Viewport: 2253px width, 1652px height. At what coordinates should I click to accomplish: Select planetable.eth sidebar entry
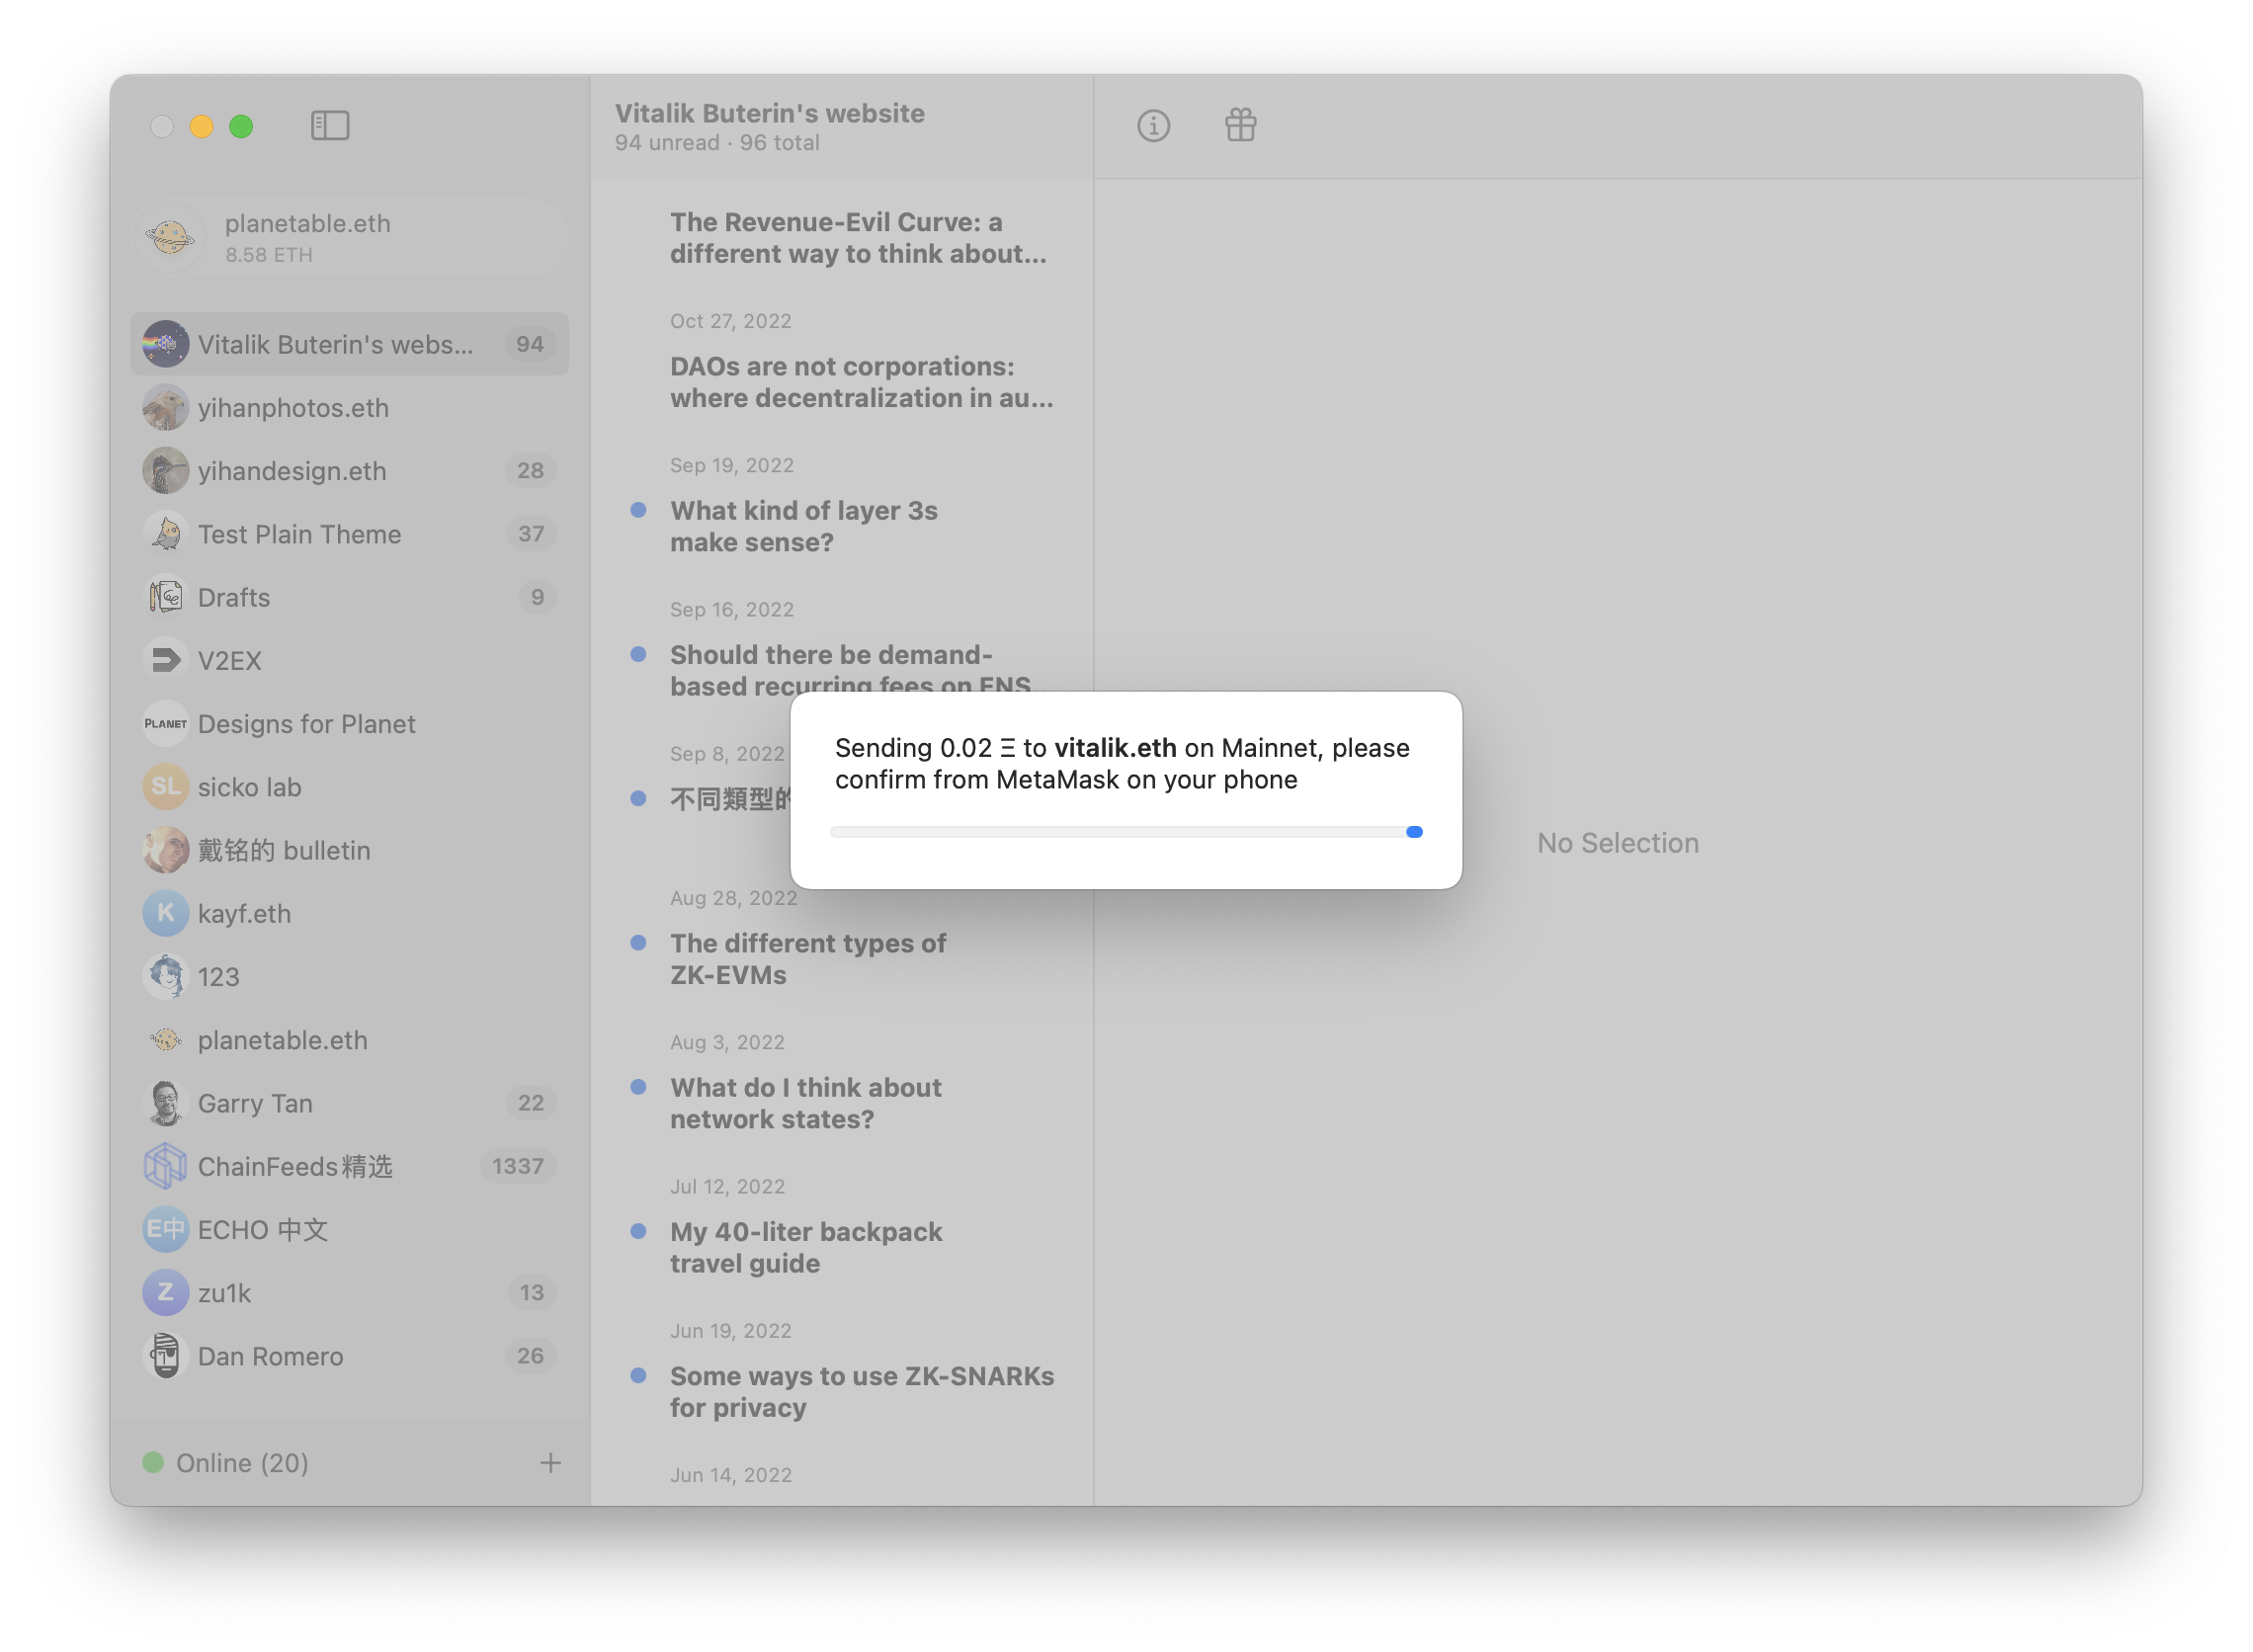[280, 1038]
